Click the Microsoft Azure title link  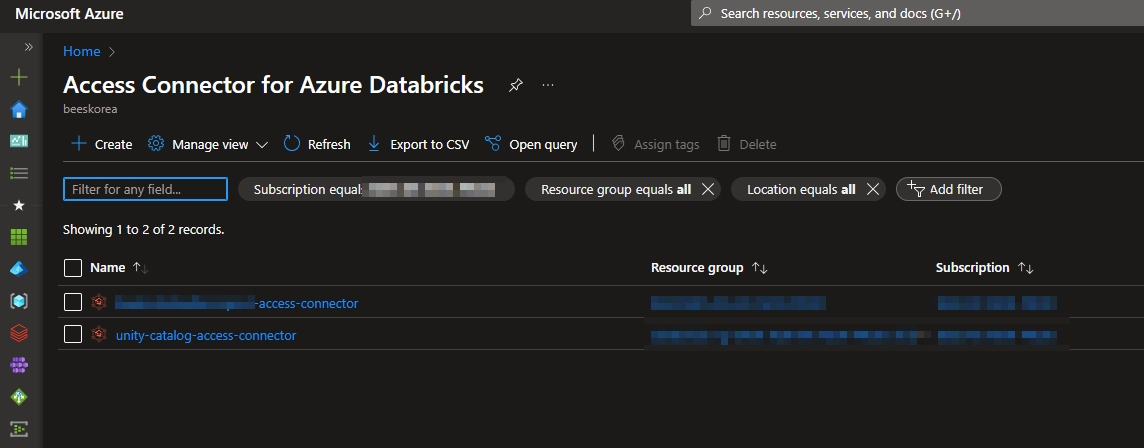point(69,14)
